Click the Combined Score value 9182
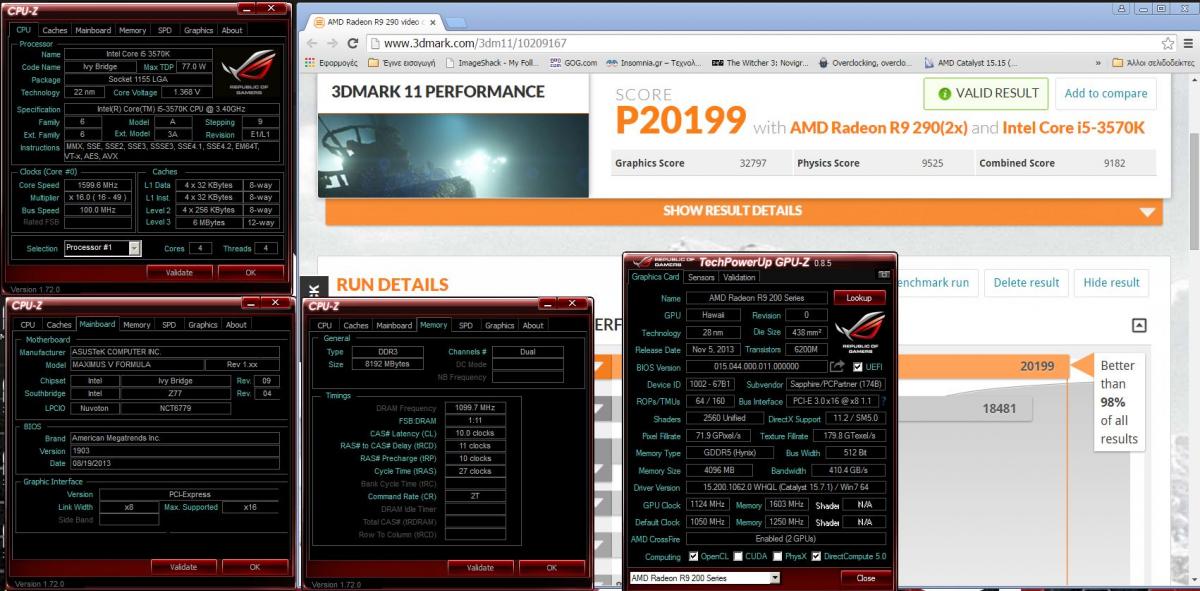Image resolution: width=1200 pixels, height=591 pixels. [1116, 163]
